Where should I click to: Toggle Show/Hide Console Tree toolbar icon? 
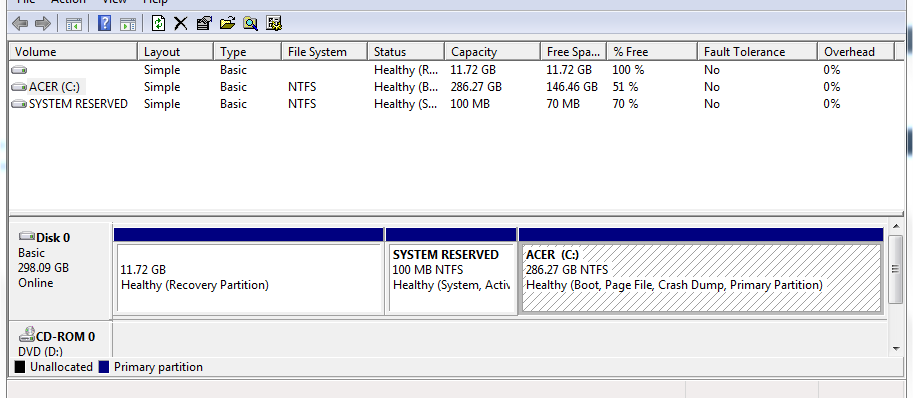pyautogui.click(x=74, y=24)
